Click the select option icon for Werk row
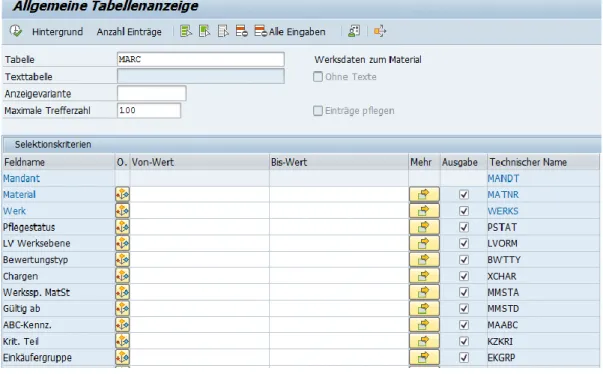 122,211
